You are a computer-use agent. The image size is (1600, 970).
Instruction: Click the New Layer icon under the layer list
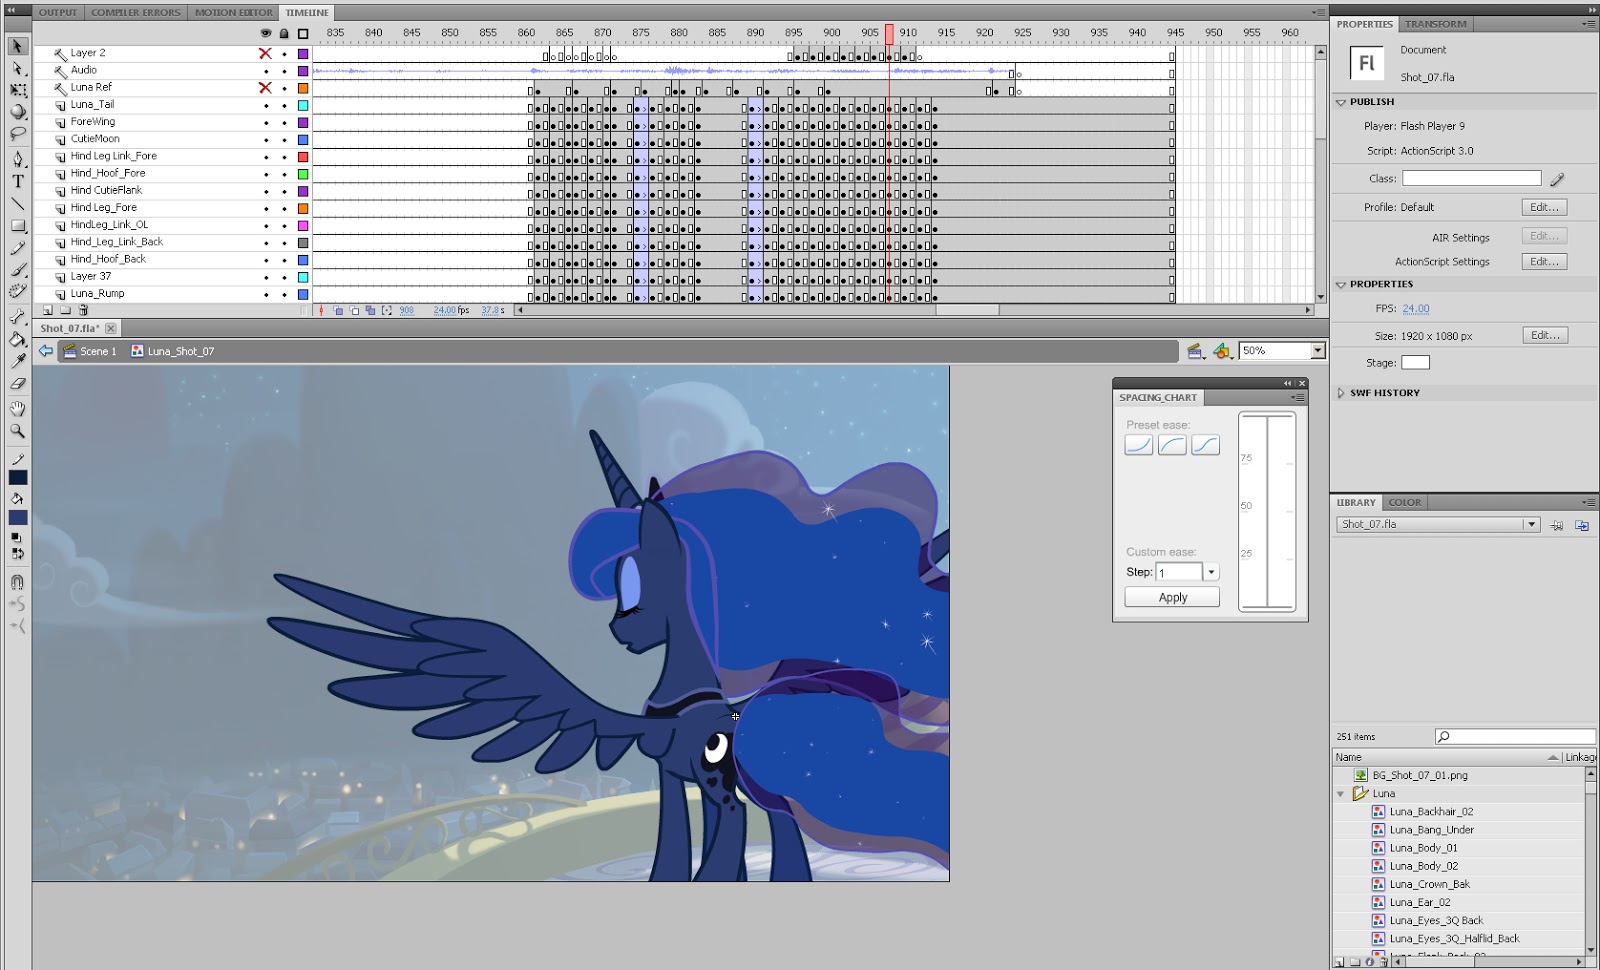point(47,311)
